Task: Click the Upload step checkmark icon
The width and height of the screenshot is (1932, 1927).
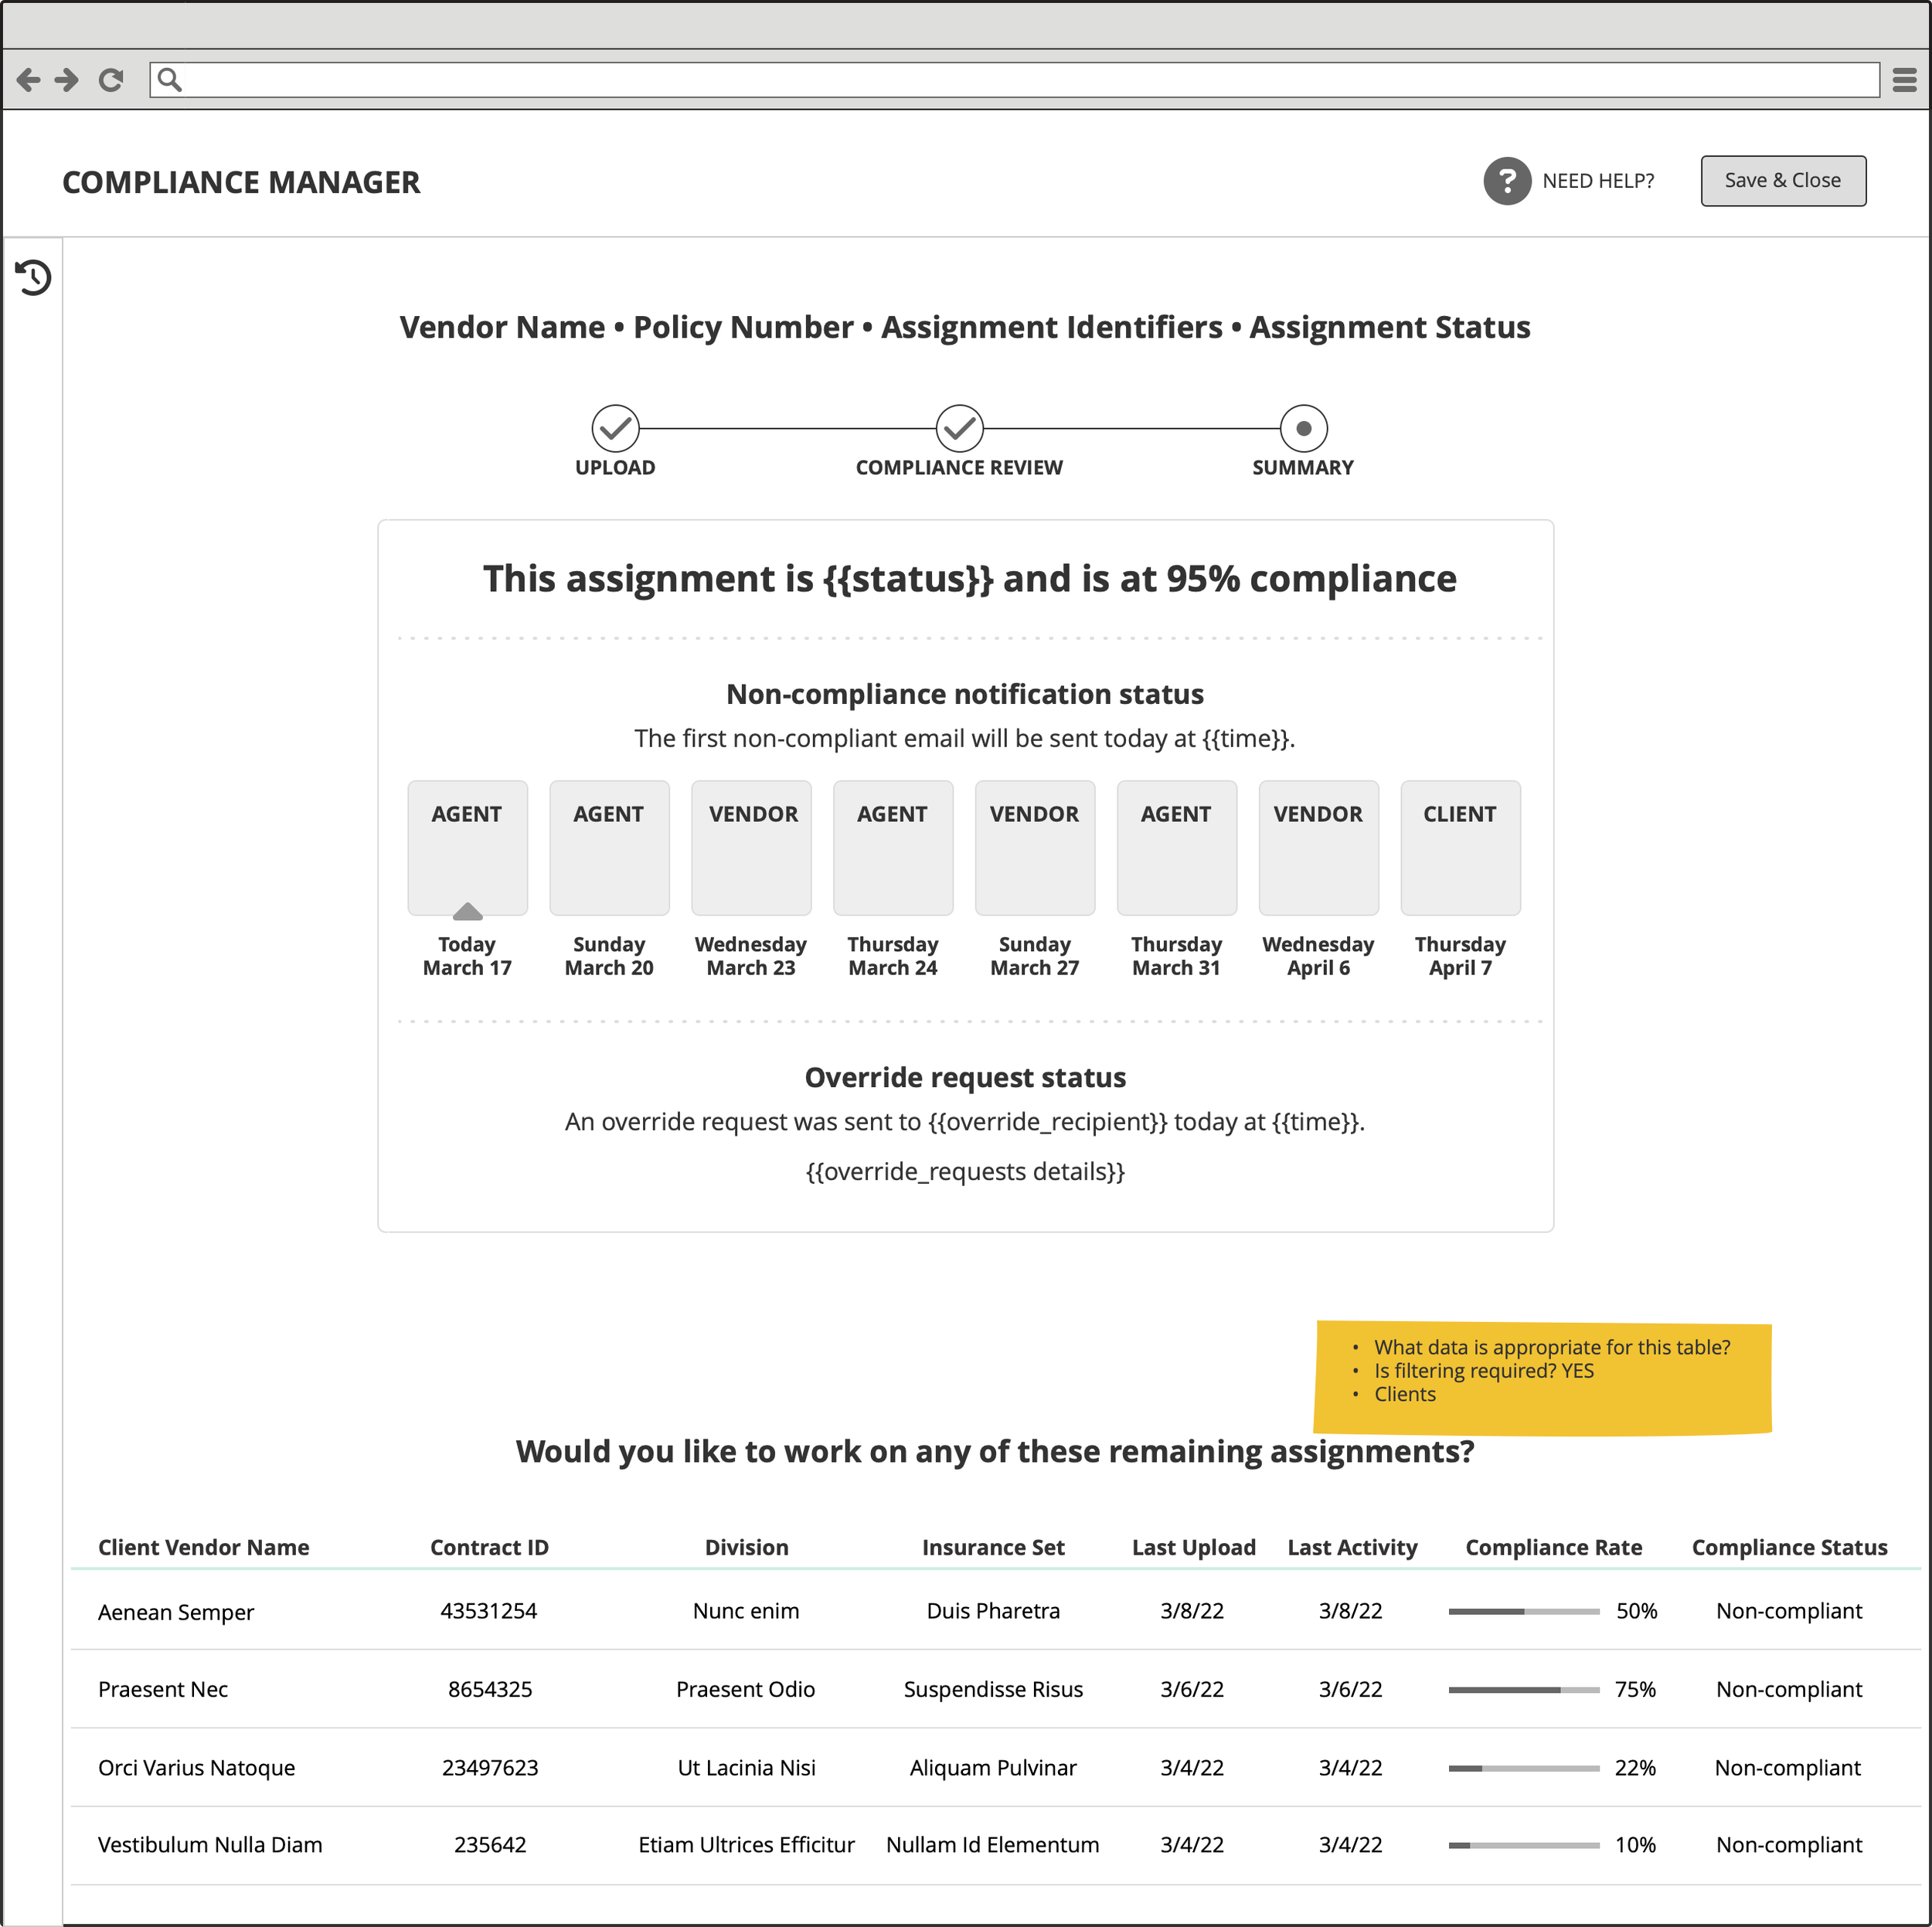Action: pyautogui.click(x=616, y=428)
